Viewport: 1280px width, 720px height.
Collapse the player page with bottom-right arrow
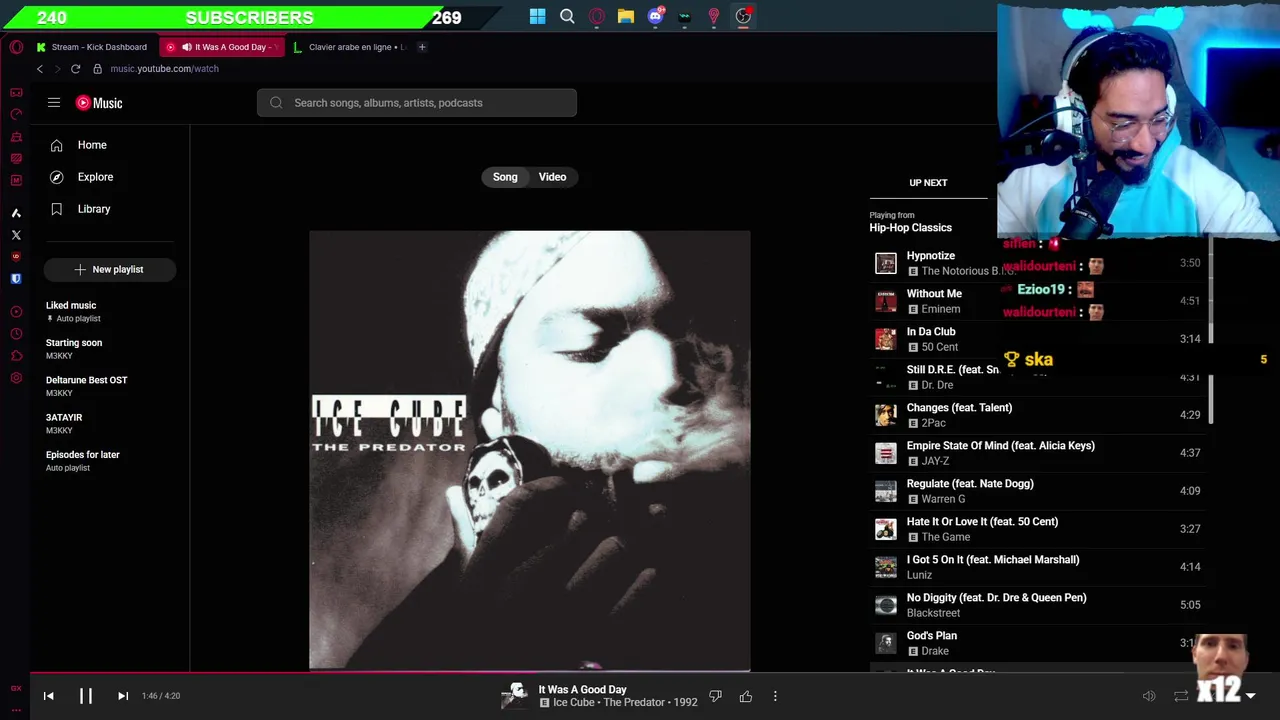[1250, 696]
